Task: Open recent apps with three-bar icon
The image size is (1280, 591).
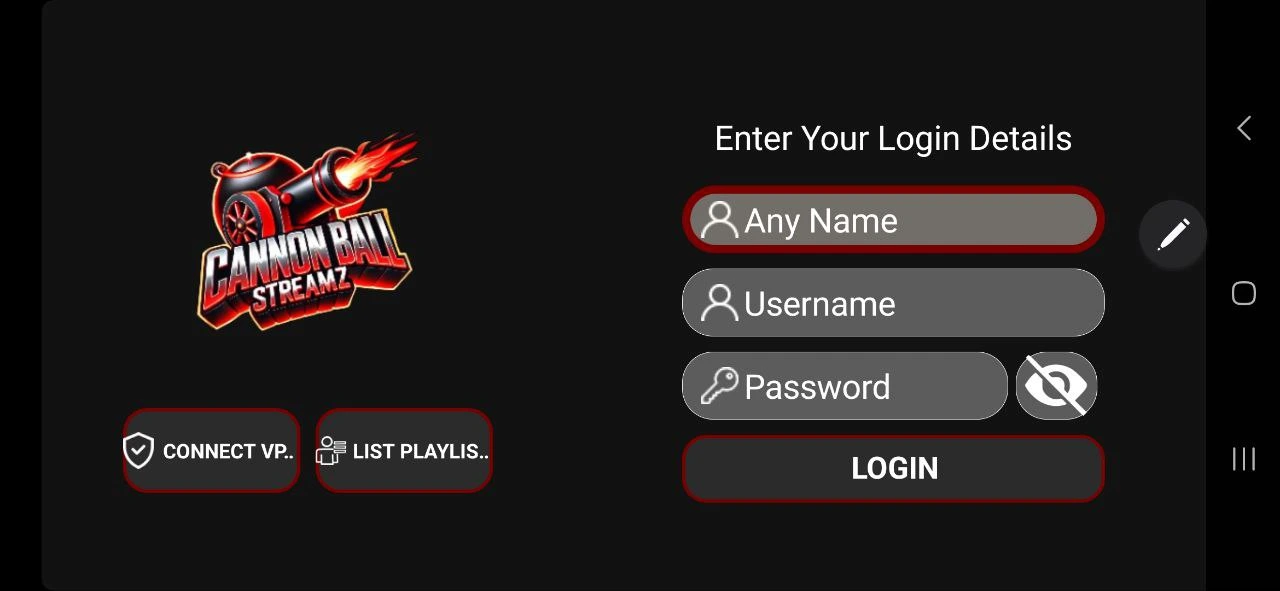Action: 1244,459
